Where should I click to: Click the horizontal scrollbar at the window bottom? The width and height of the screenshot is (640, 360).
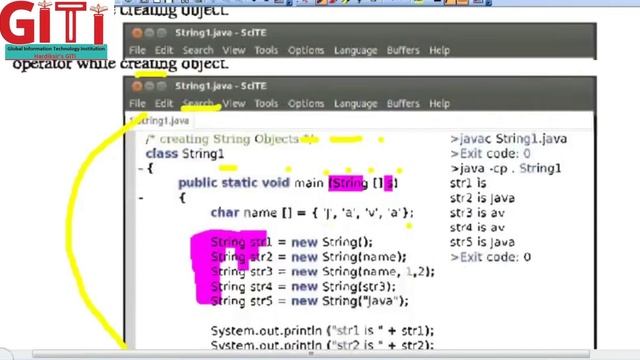311,354
